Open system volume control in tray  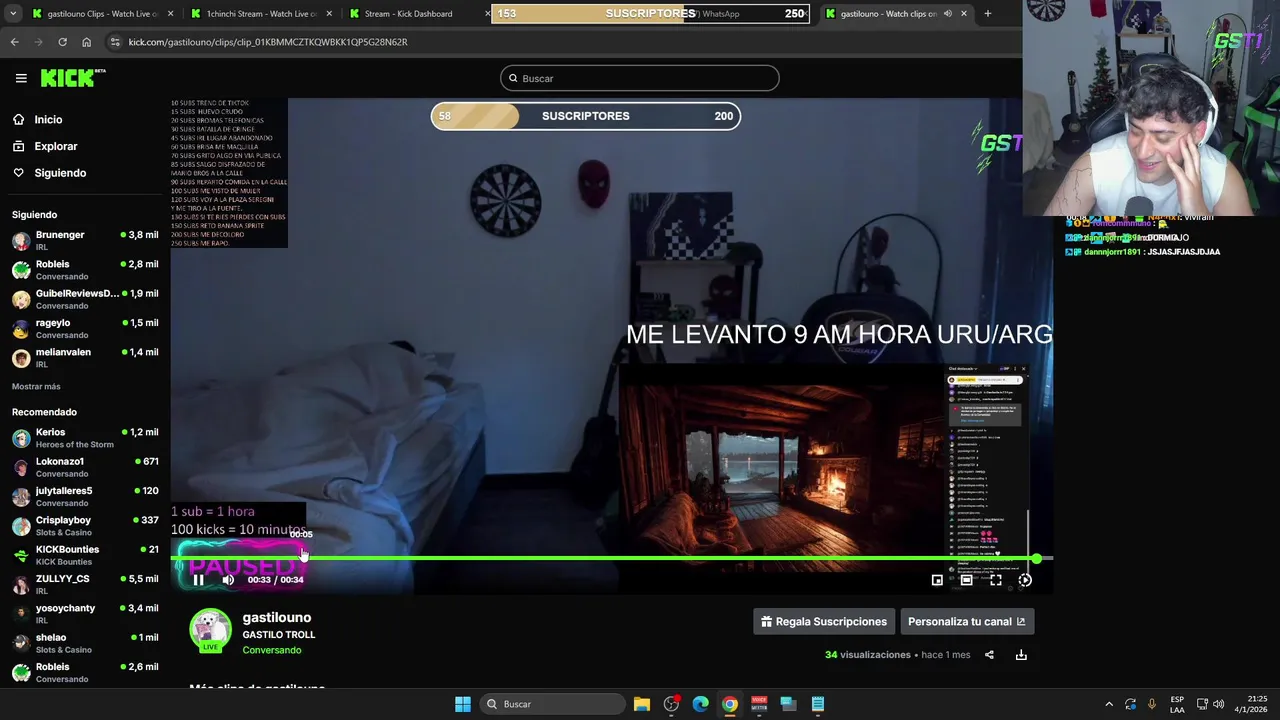click(x=1218, y=704)
